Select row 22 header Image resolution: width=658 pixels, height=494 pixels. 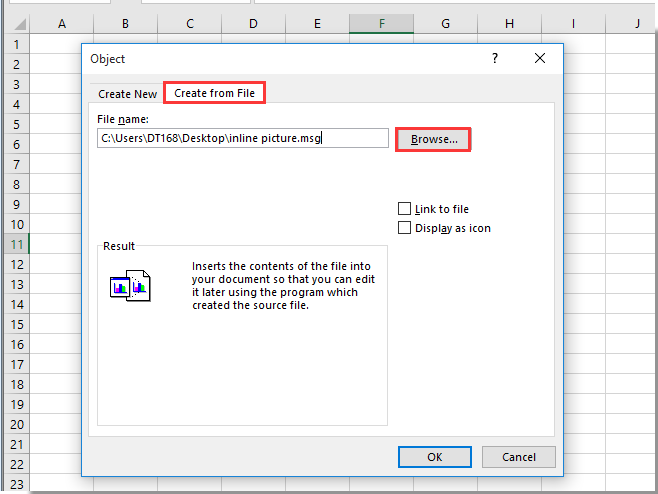click(15, 464)
